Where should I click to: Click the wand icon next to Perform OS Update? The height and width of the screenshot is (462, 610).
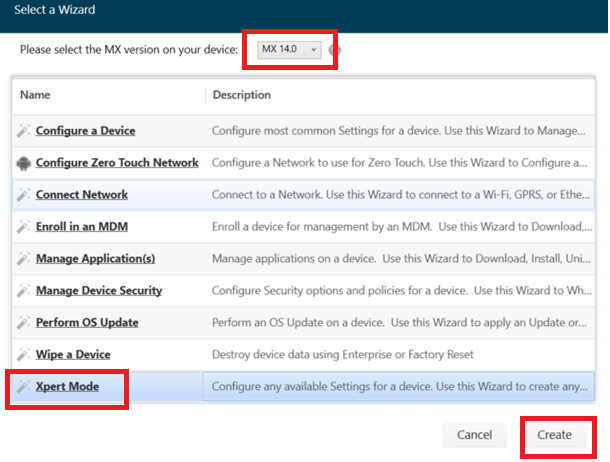[x=23, y=323]
